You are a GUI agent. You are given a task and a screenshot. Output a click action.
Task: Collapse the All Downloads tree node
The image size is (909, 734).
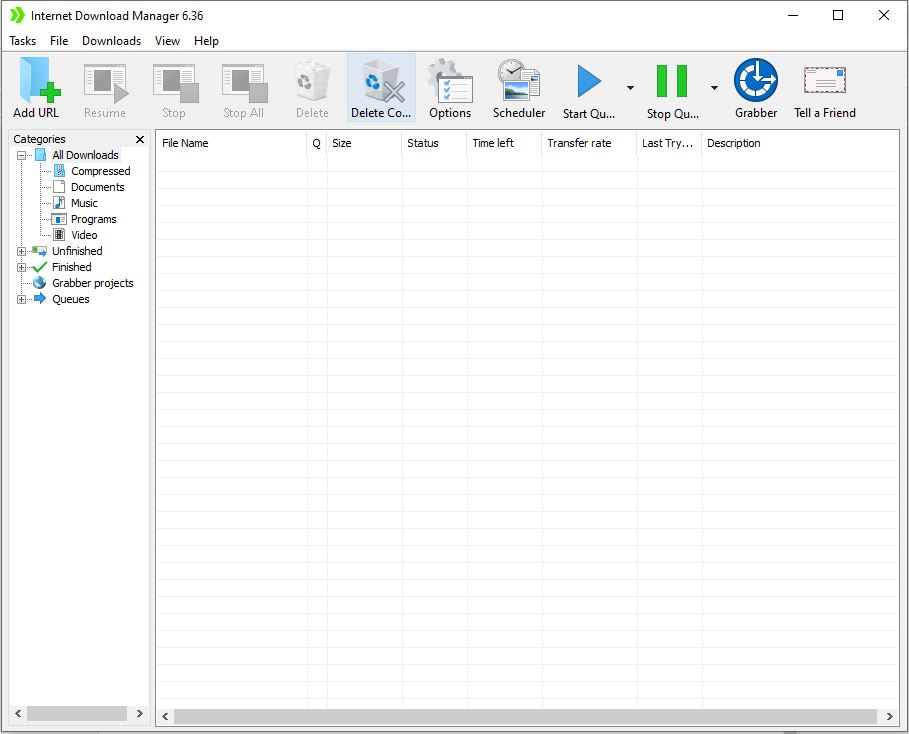pos(21,155)
